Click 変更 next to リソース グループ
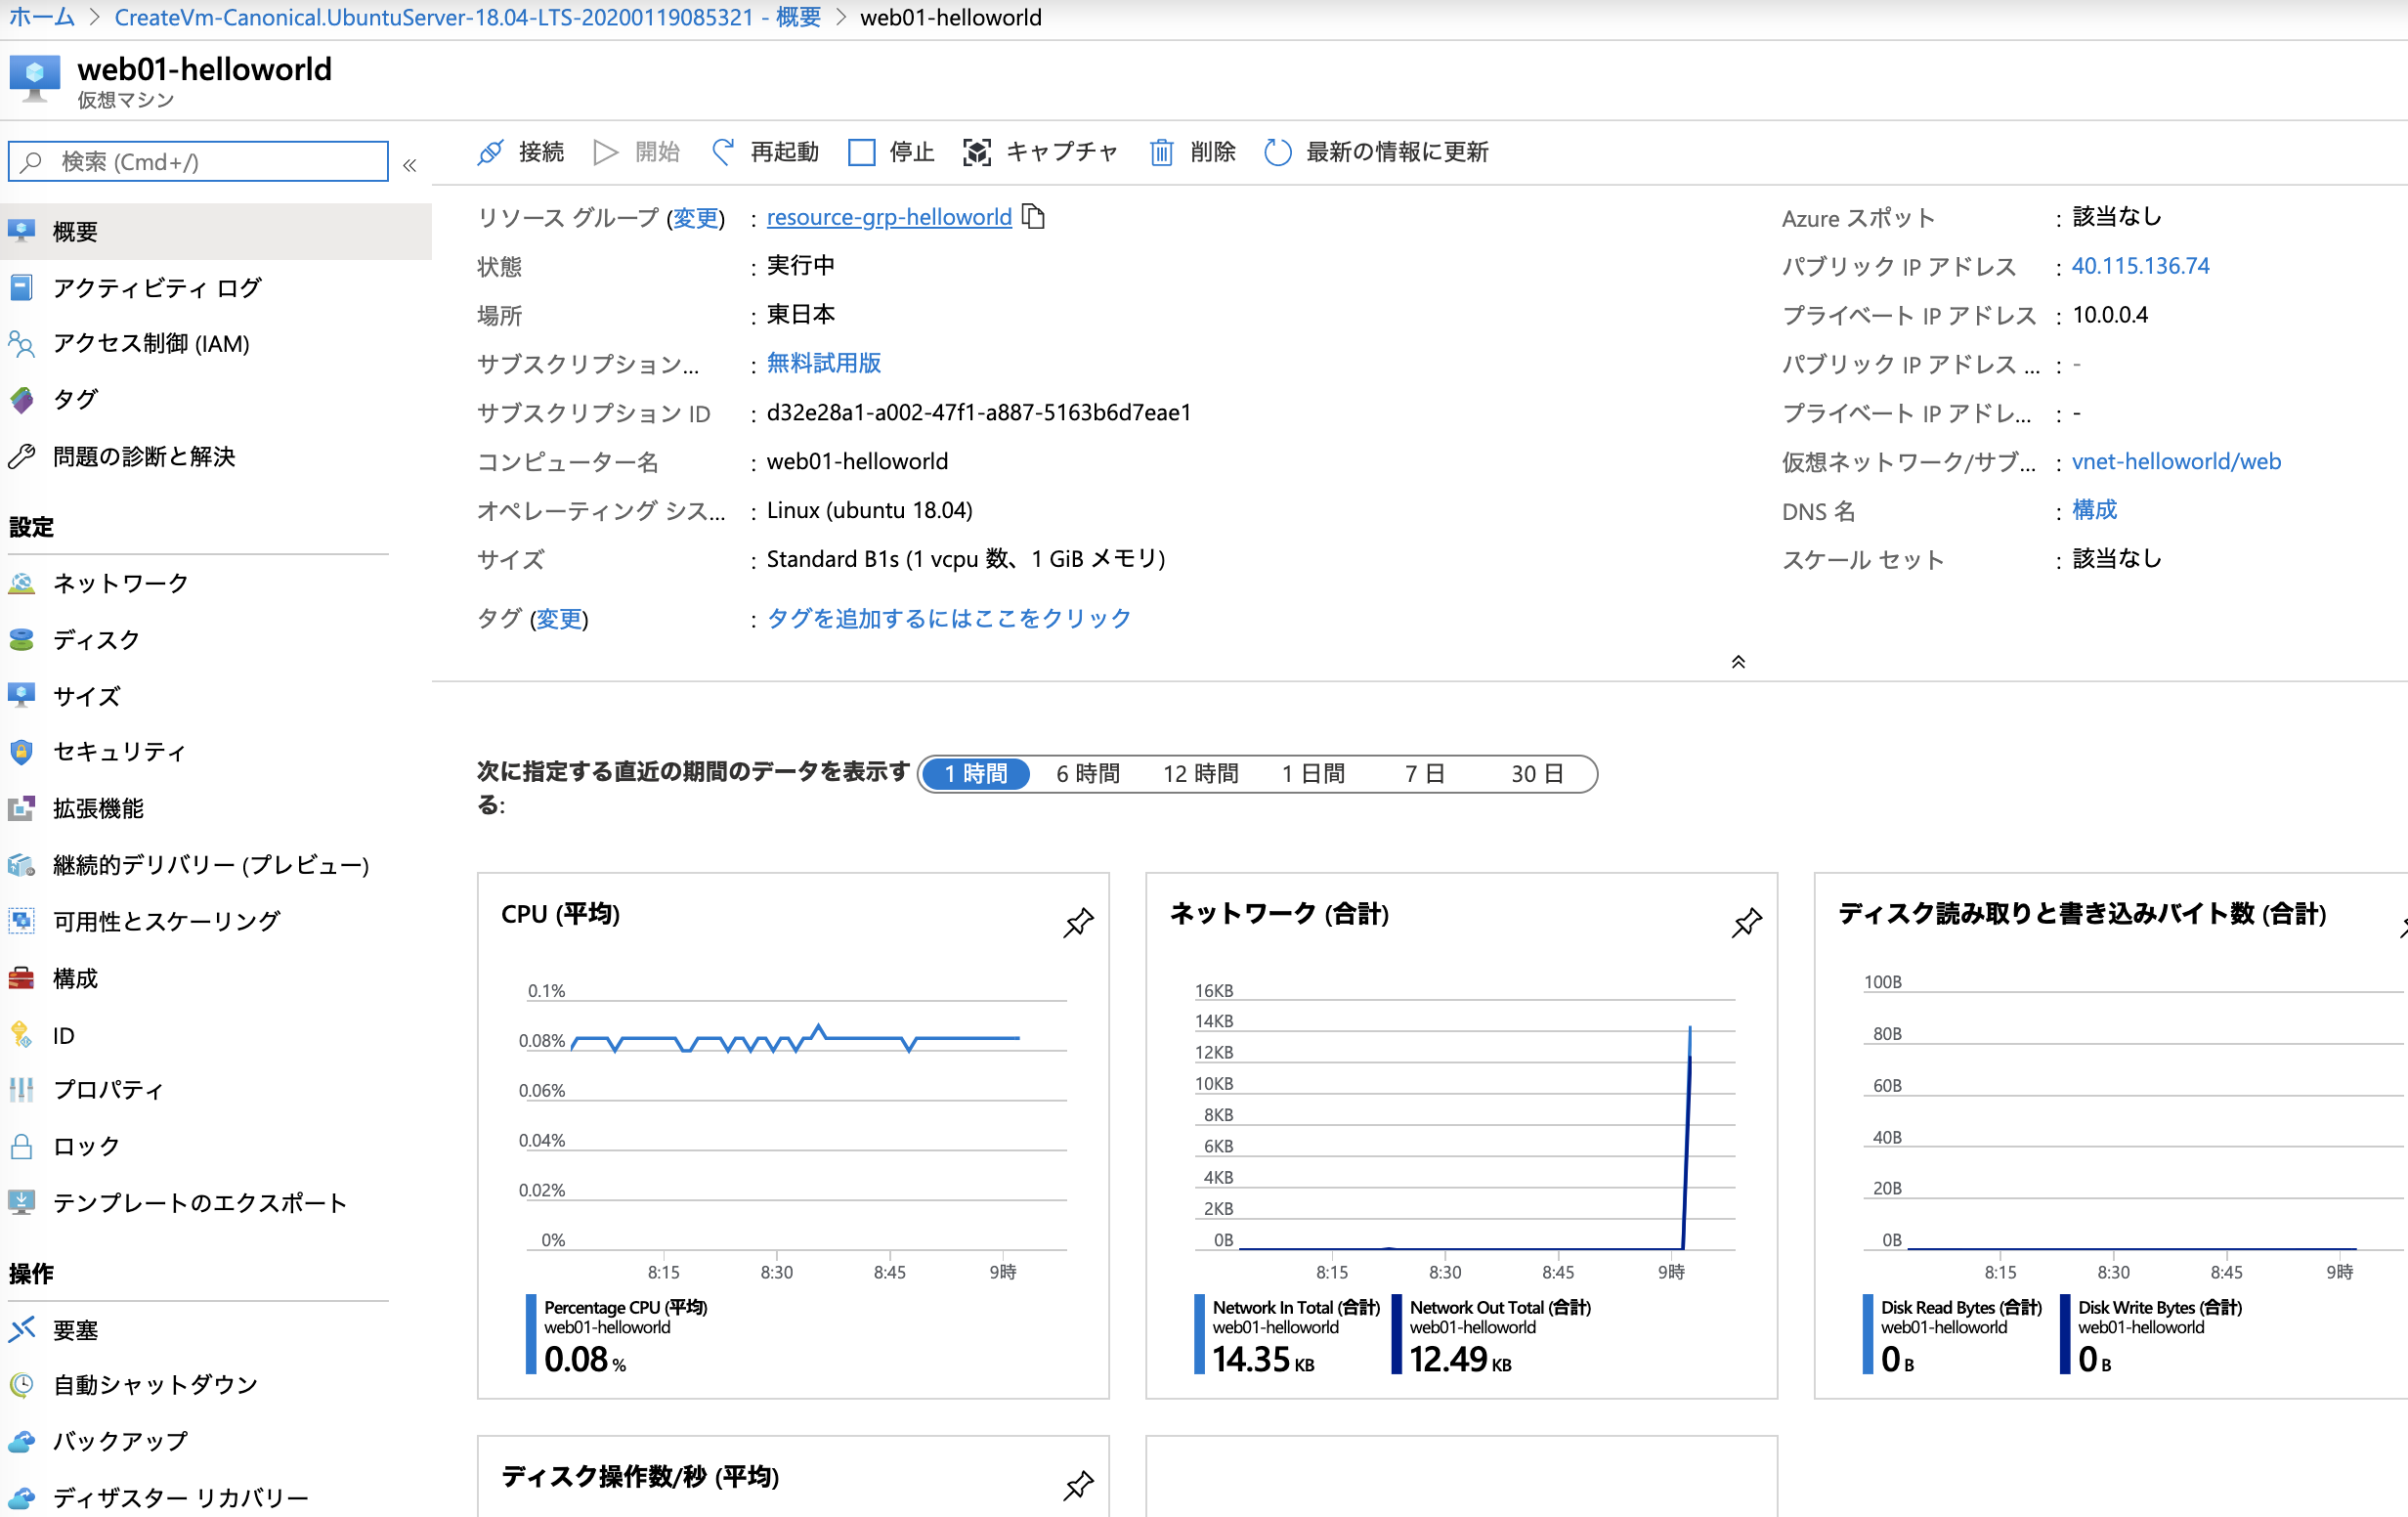 [x=695, y=217]
